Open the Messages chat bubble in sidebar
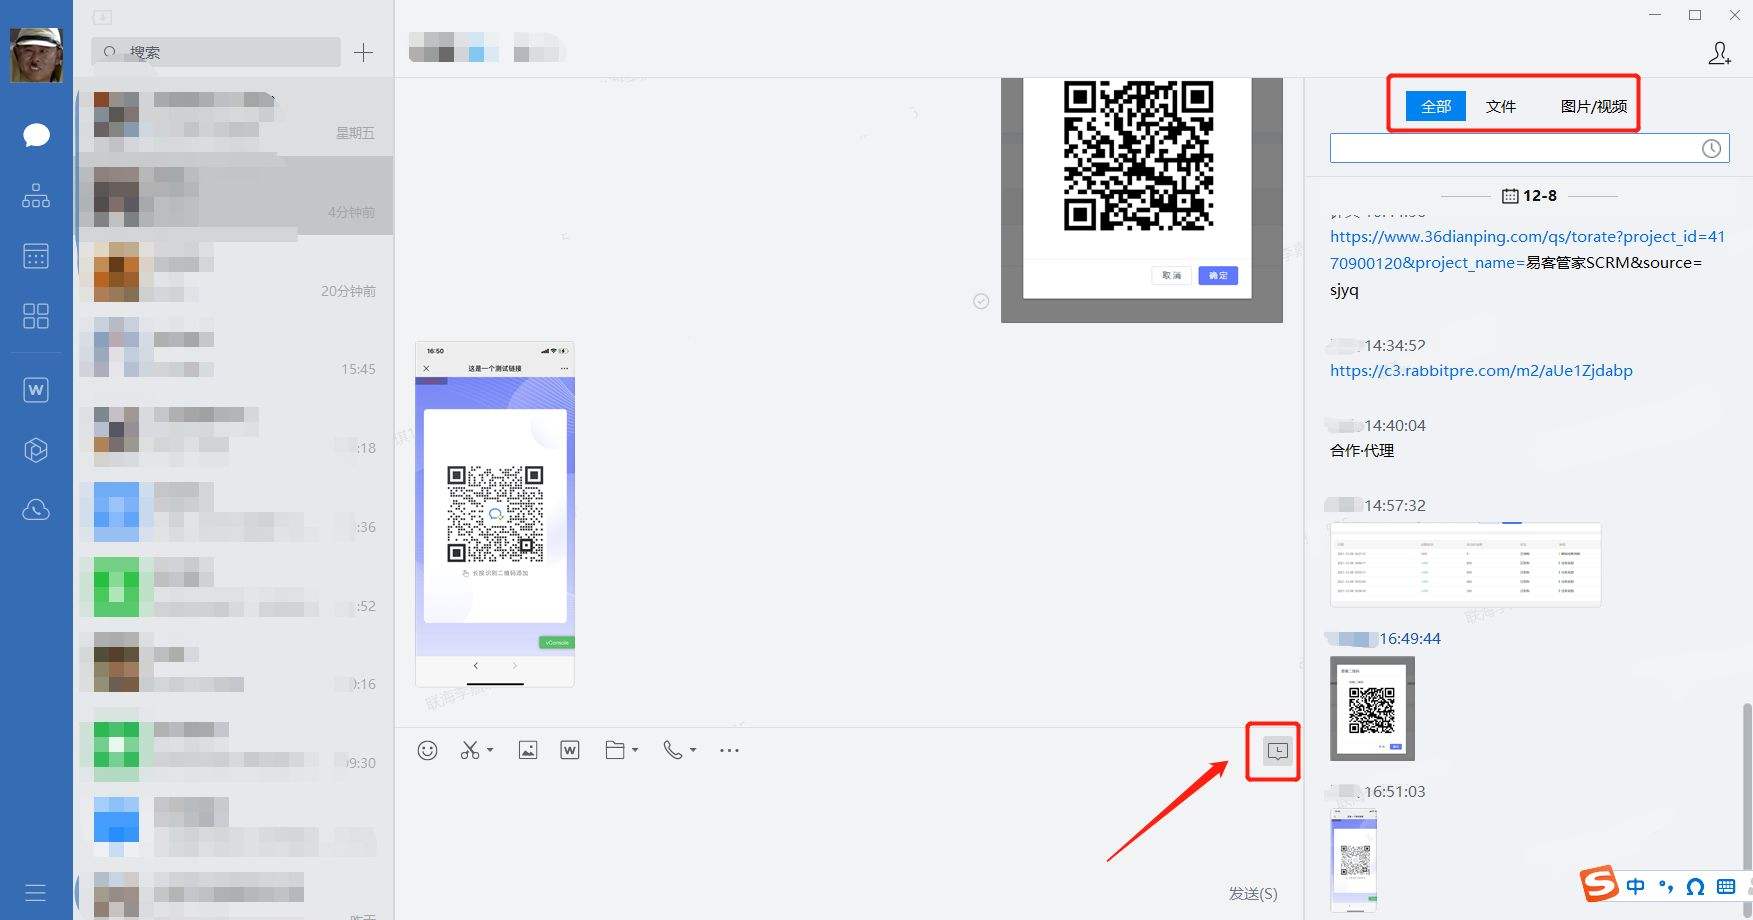The width and height of the screenshot is (1753, 920). 36,135
